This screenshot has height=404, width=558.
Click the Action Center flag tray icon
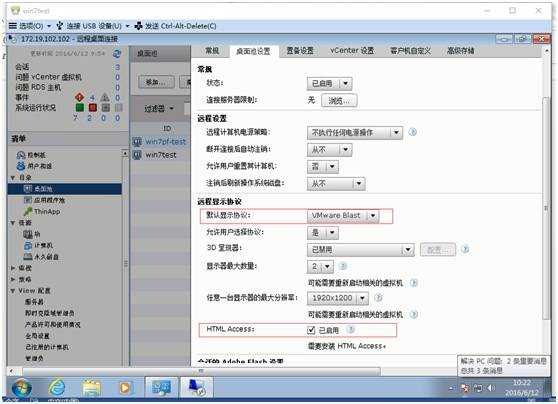click(465, 388)
